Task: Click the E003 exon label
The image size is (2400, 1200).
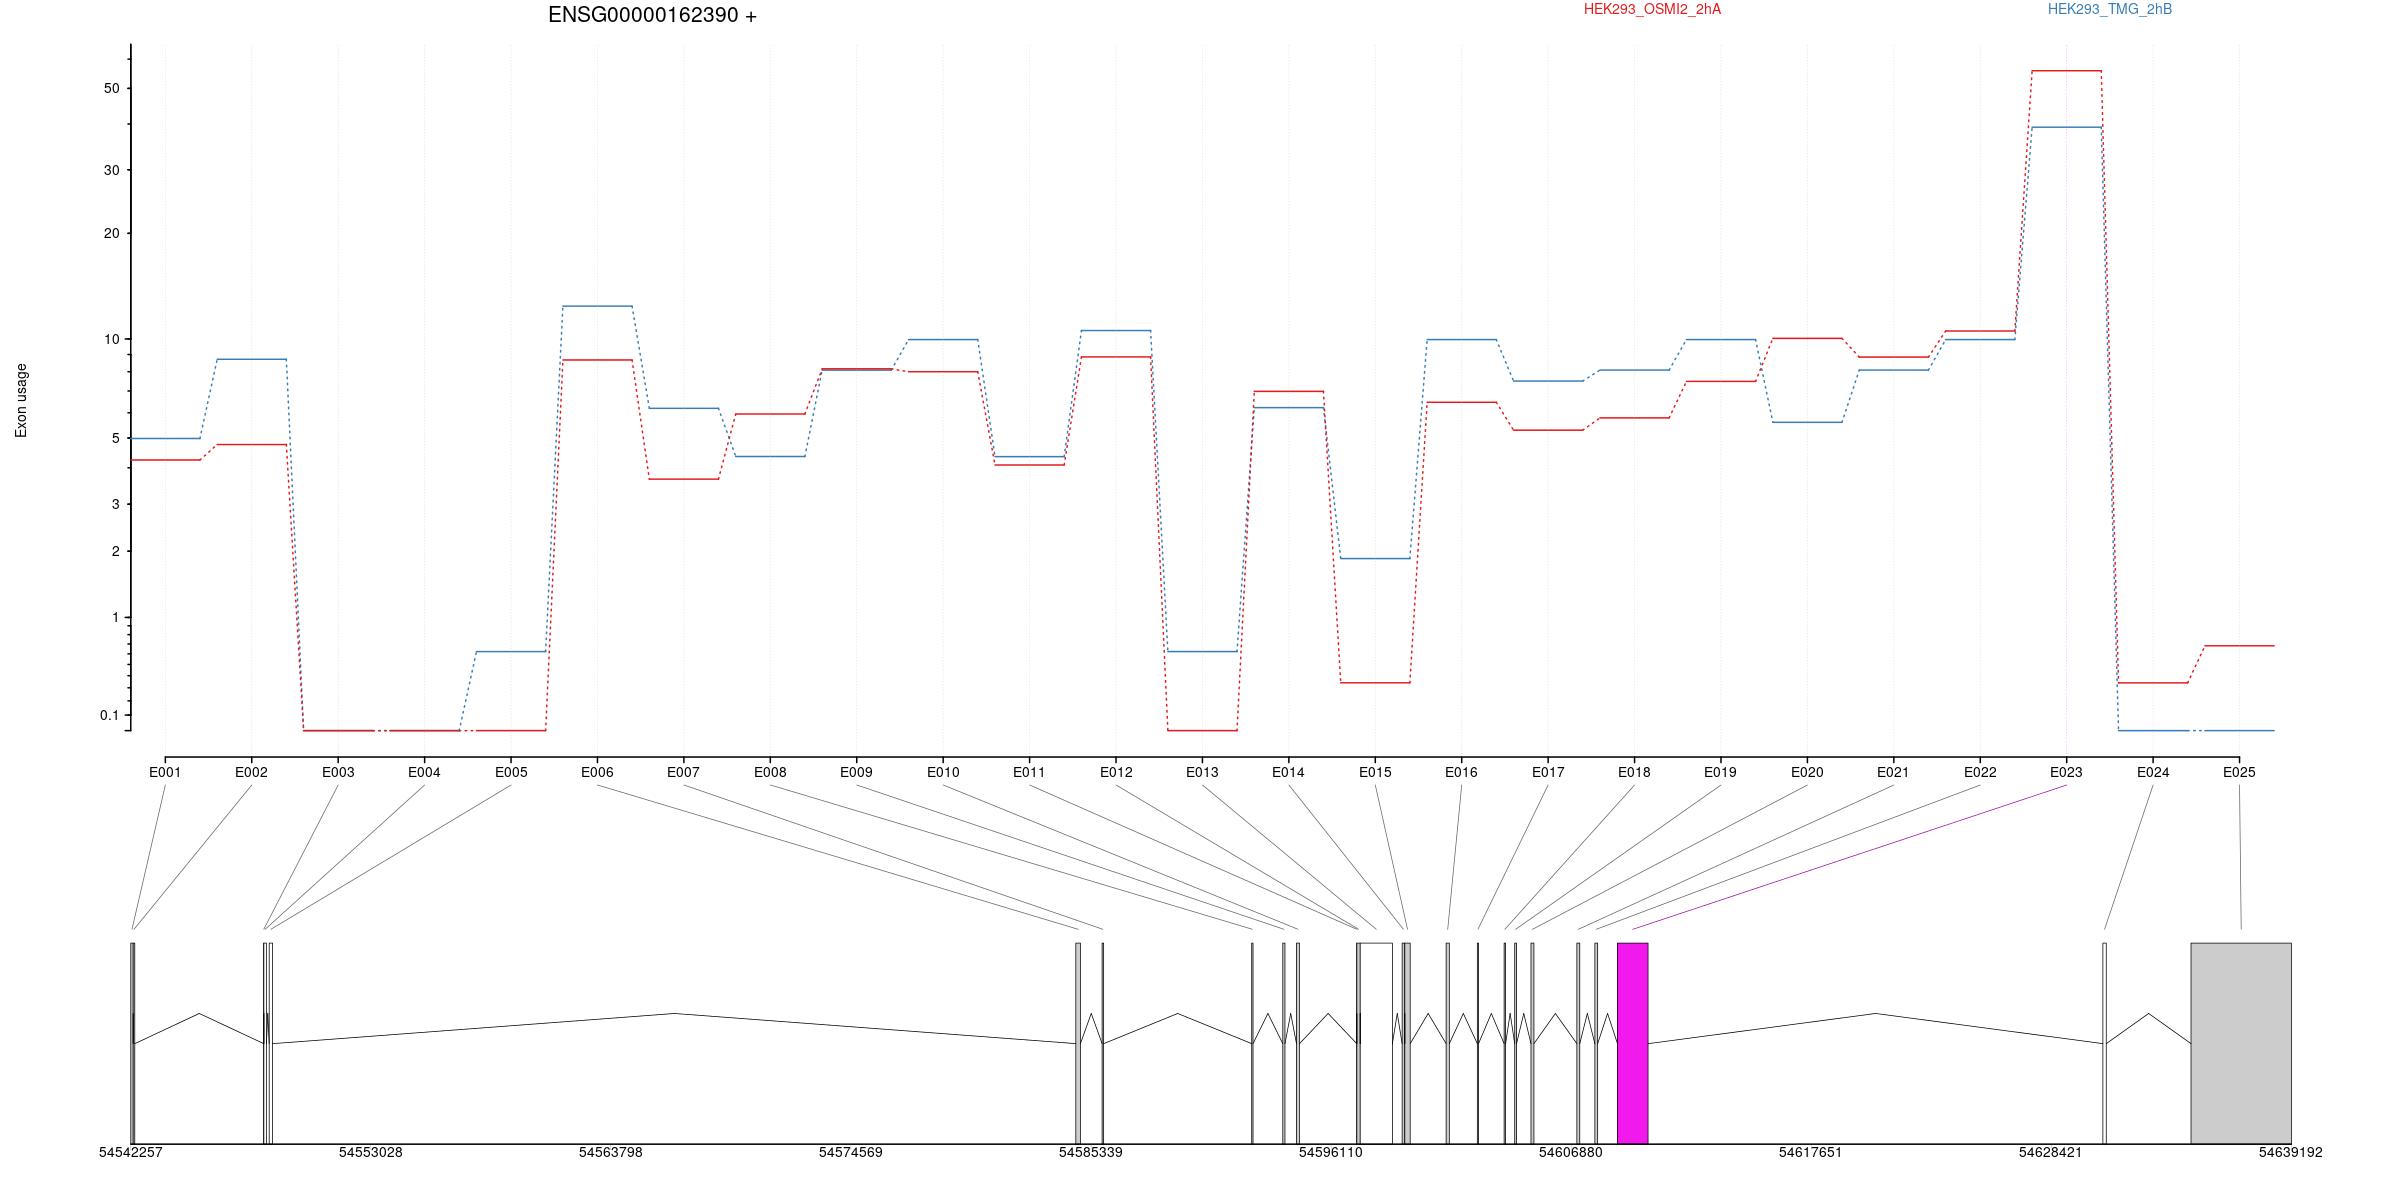Action: click(338, 772)
